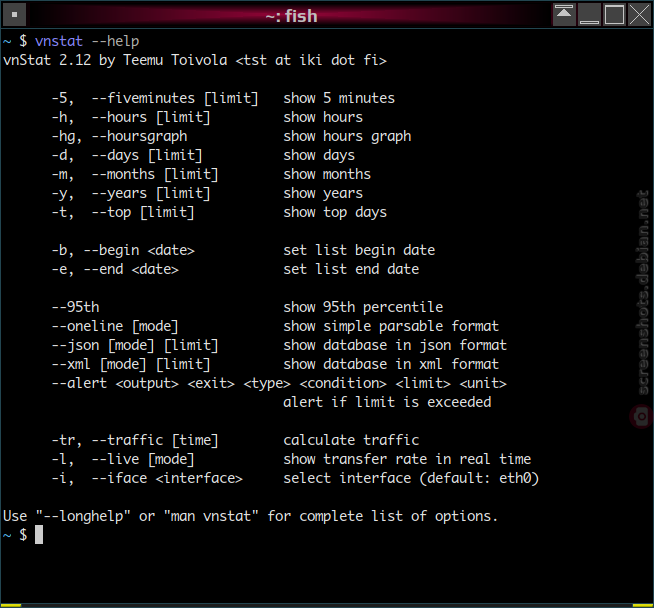
Task: Minimize the fish terminal window
Action: pos(589,15)
